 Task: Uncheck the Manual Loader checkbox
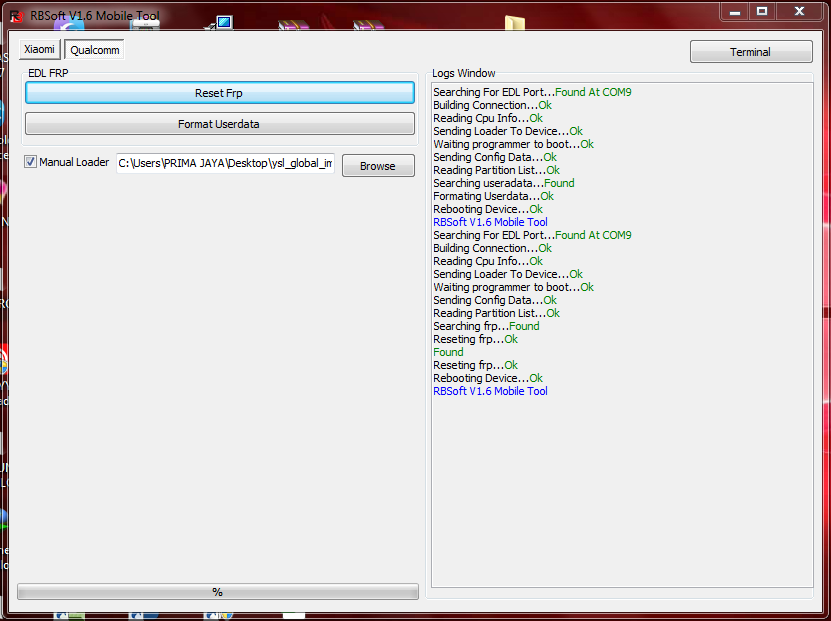[x=31, y=162]
